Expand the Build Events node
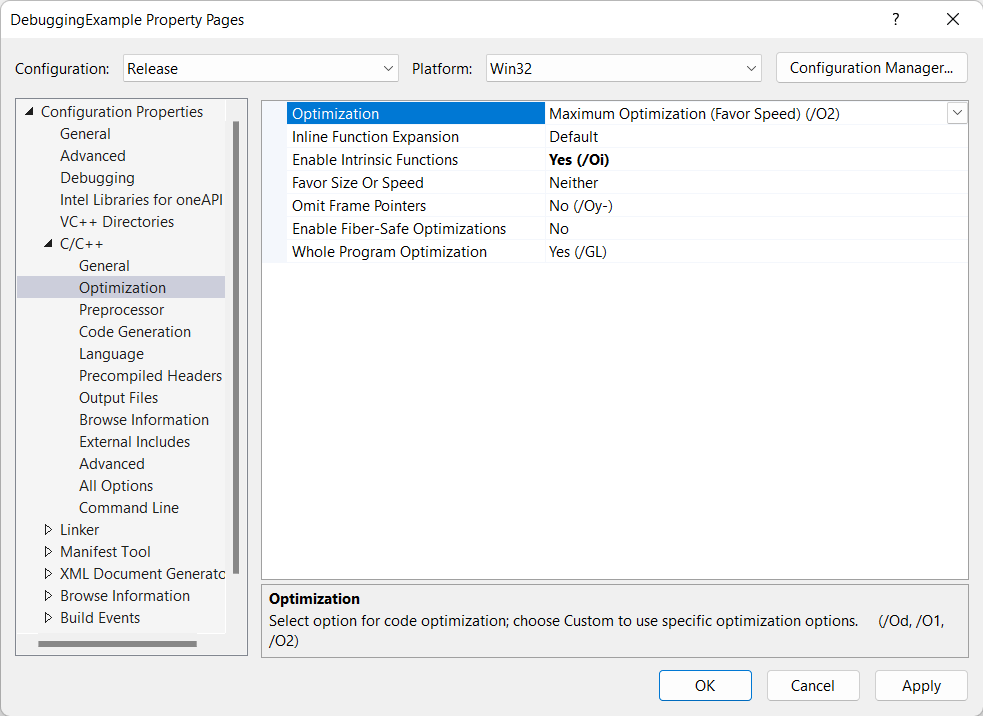Viewport: 983px width, 716px height. click(x=48, y=618)
